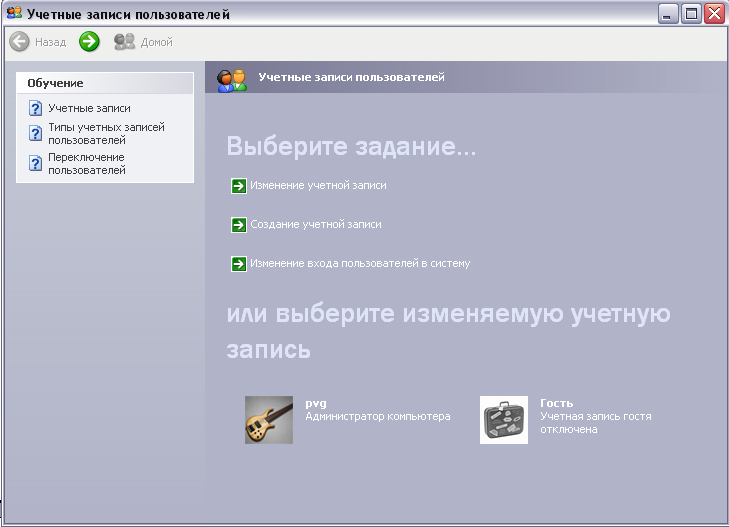
Task: Maximize the user accounts window
Action: (691, 13)
